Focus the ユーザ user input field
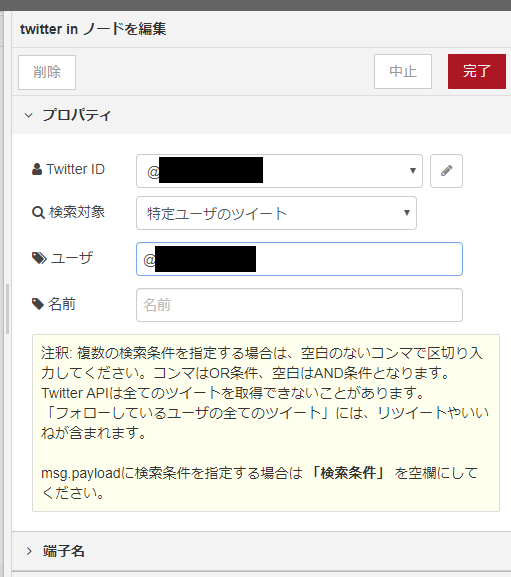Image resolution: width=511 pixels, height=577 pixels. (x=299, y=259)
